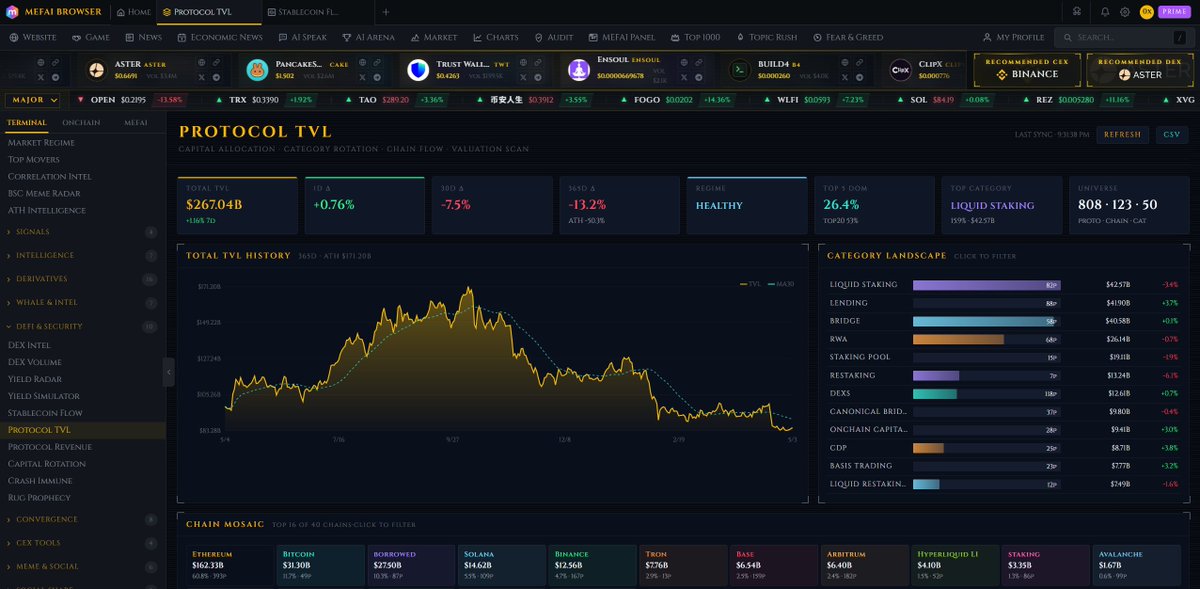Filter by the Arbitrum chain card
Image resolution: width=1200 pixels, height=589 pixels.
[x=865, y=566]
